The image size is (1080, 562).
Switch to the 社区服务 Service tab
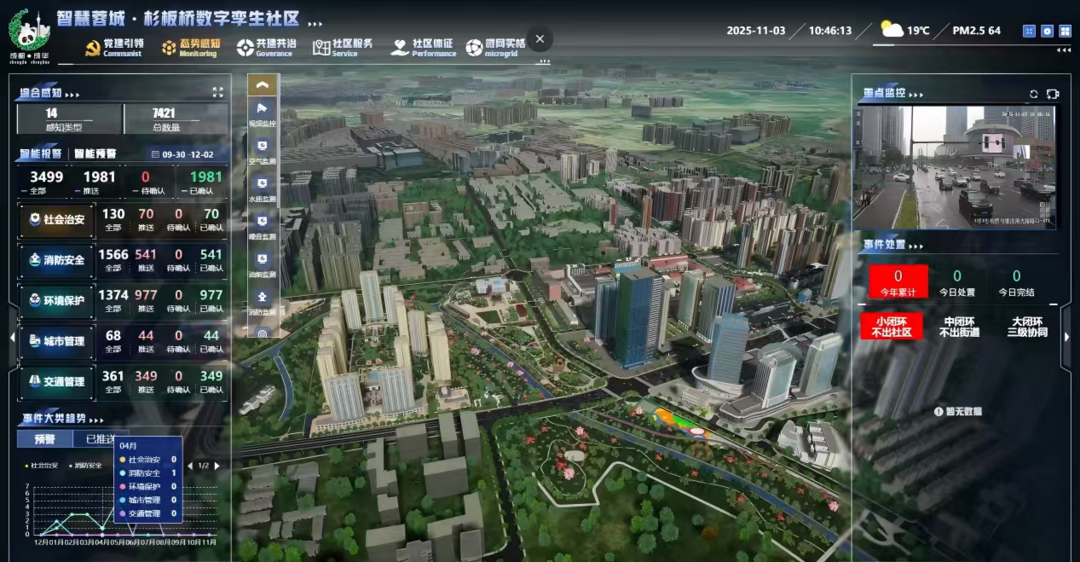(x=343, y=47)
